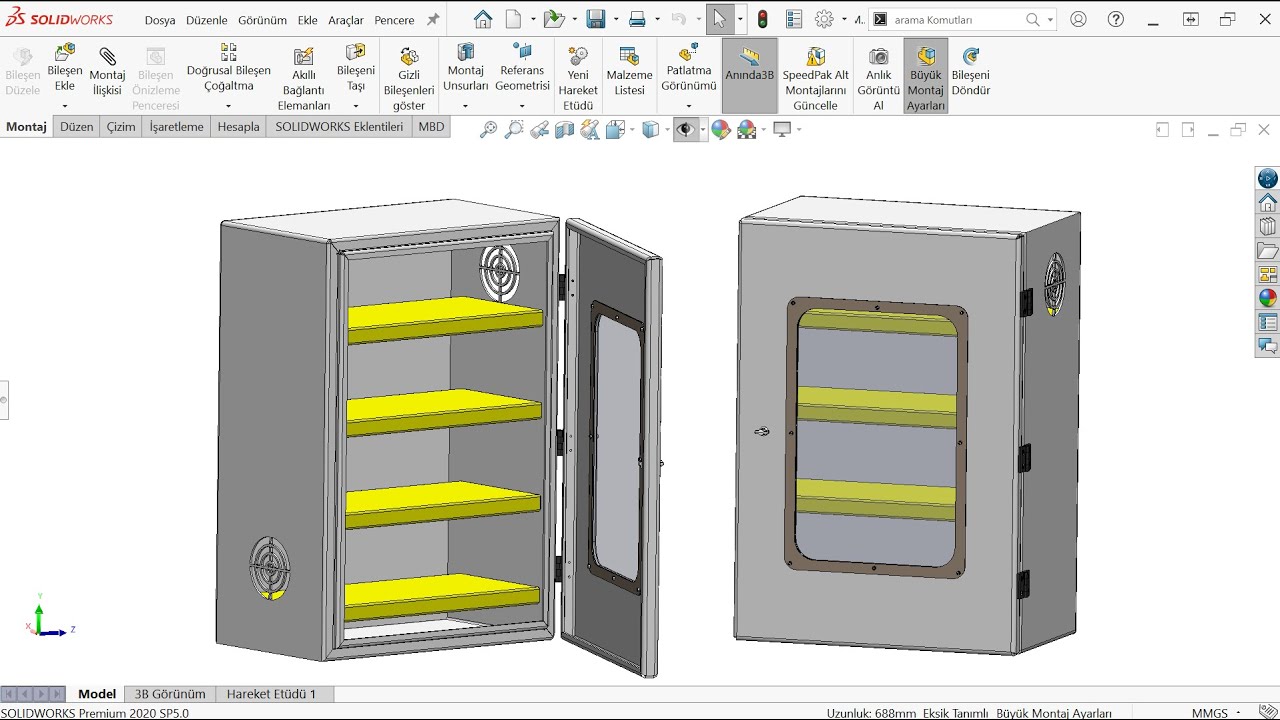Click Gizli Bileşenleri göster button
This screenshot has width=1280, height=720.
[x=409, y=77]
